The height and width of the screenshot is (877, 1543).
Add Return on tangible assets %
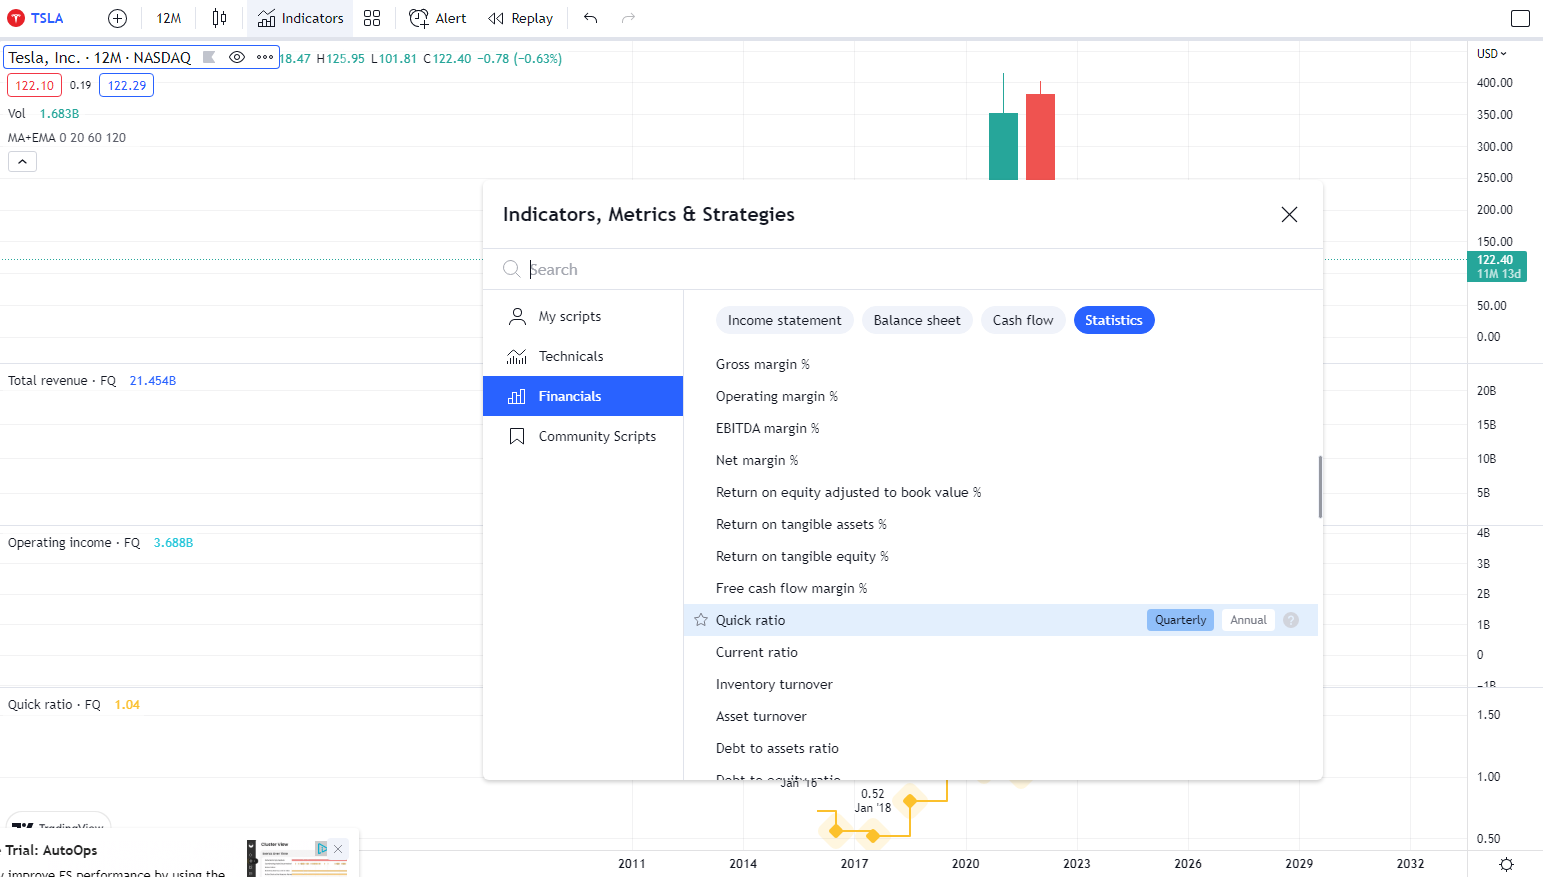(1000, 524)
